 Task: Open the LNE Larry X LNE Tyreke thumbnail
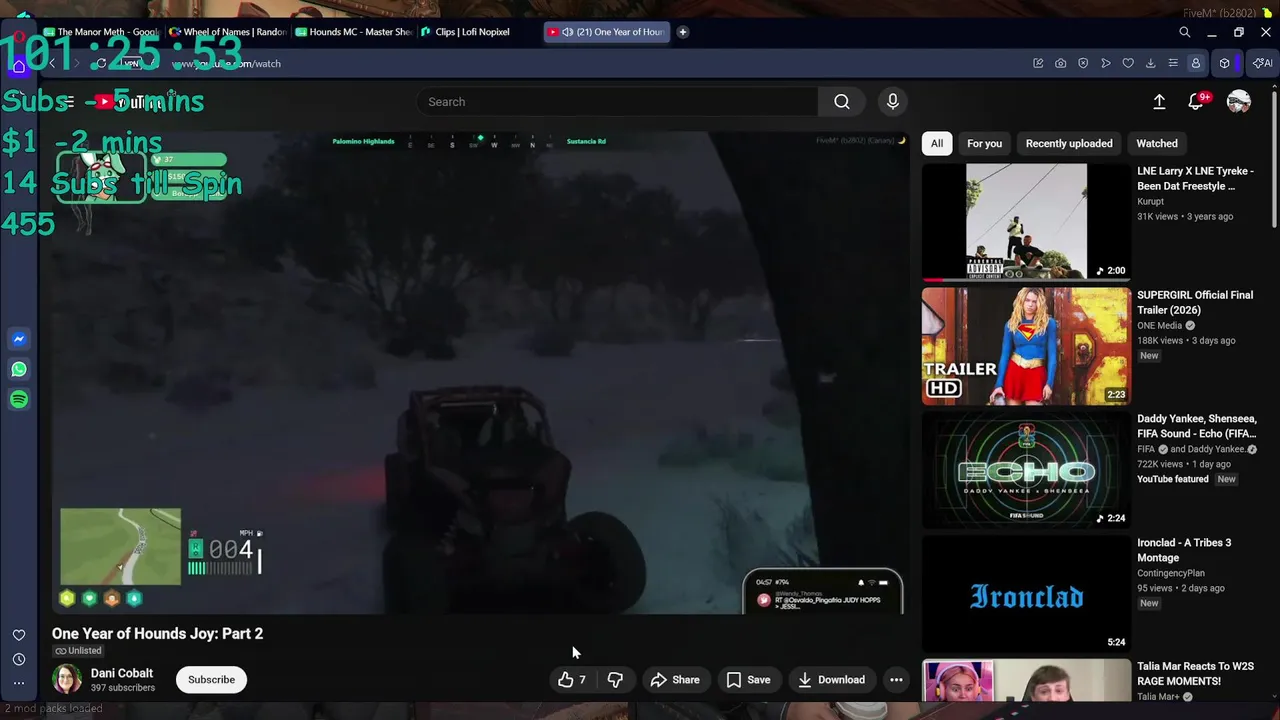click(x=1026, y=222)
